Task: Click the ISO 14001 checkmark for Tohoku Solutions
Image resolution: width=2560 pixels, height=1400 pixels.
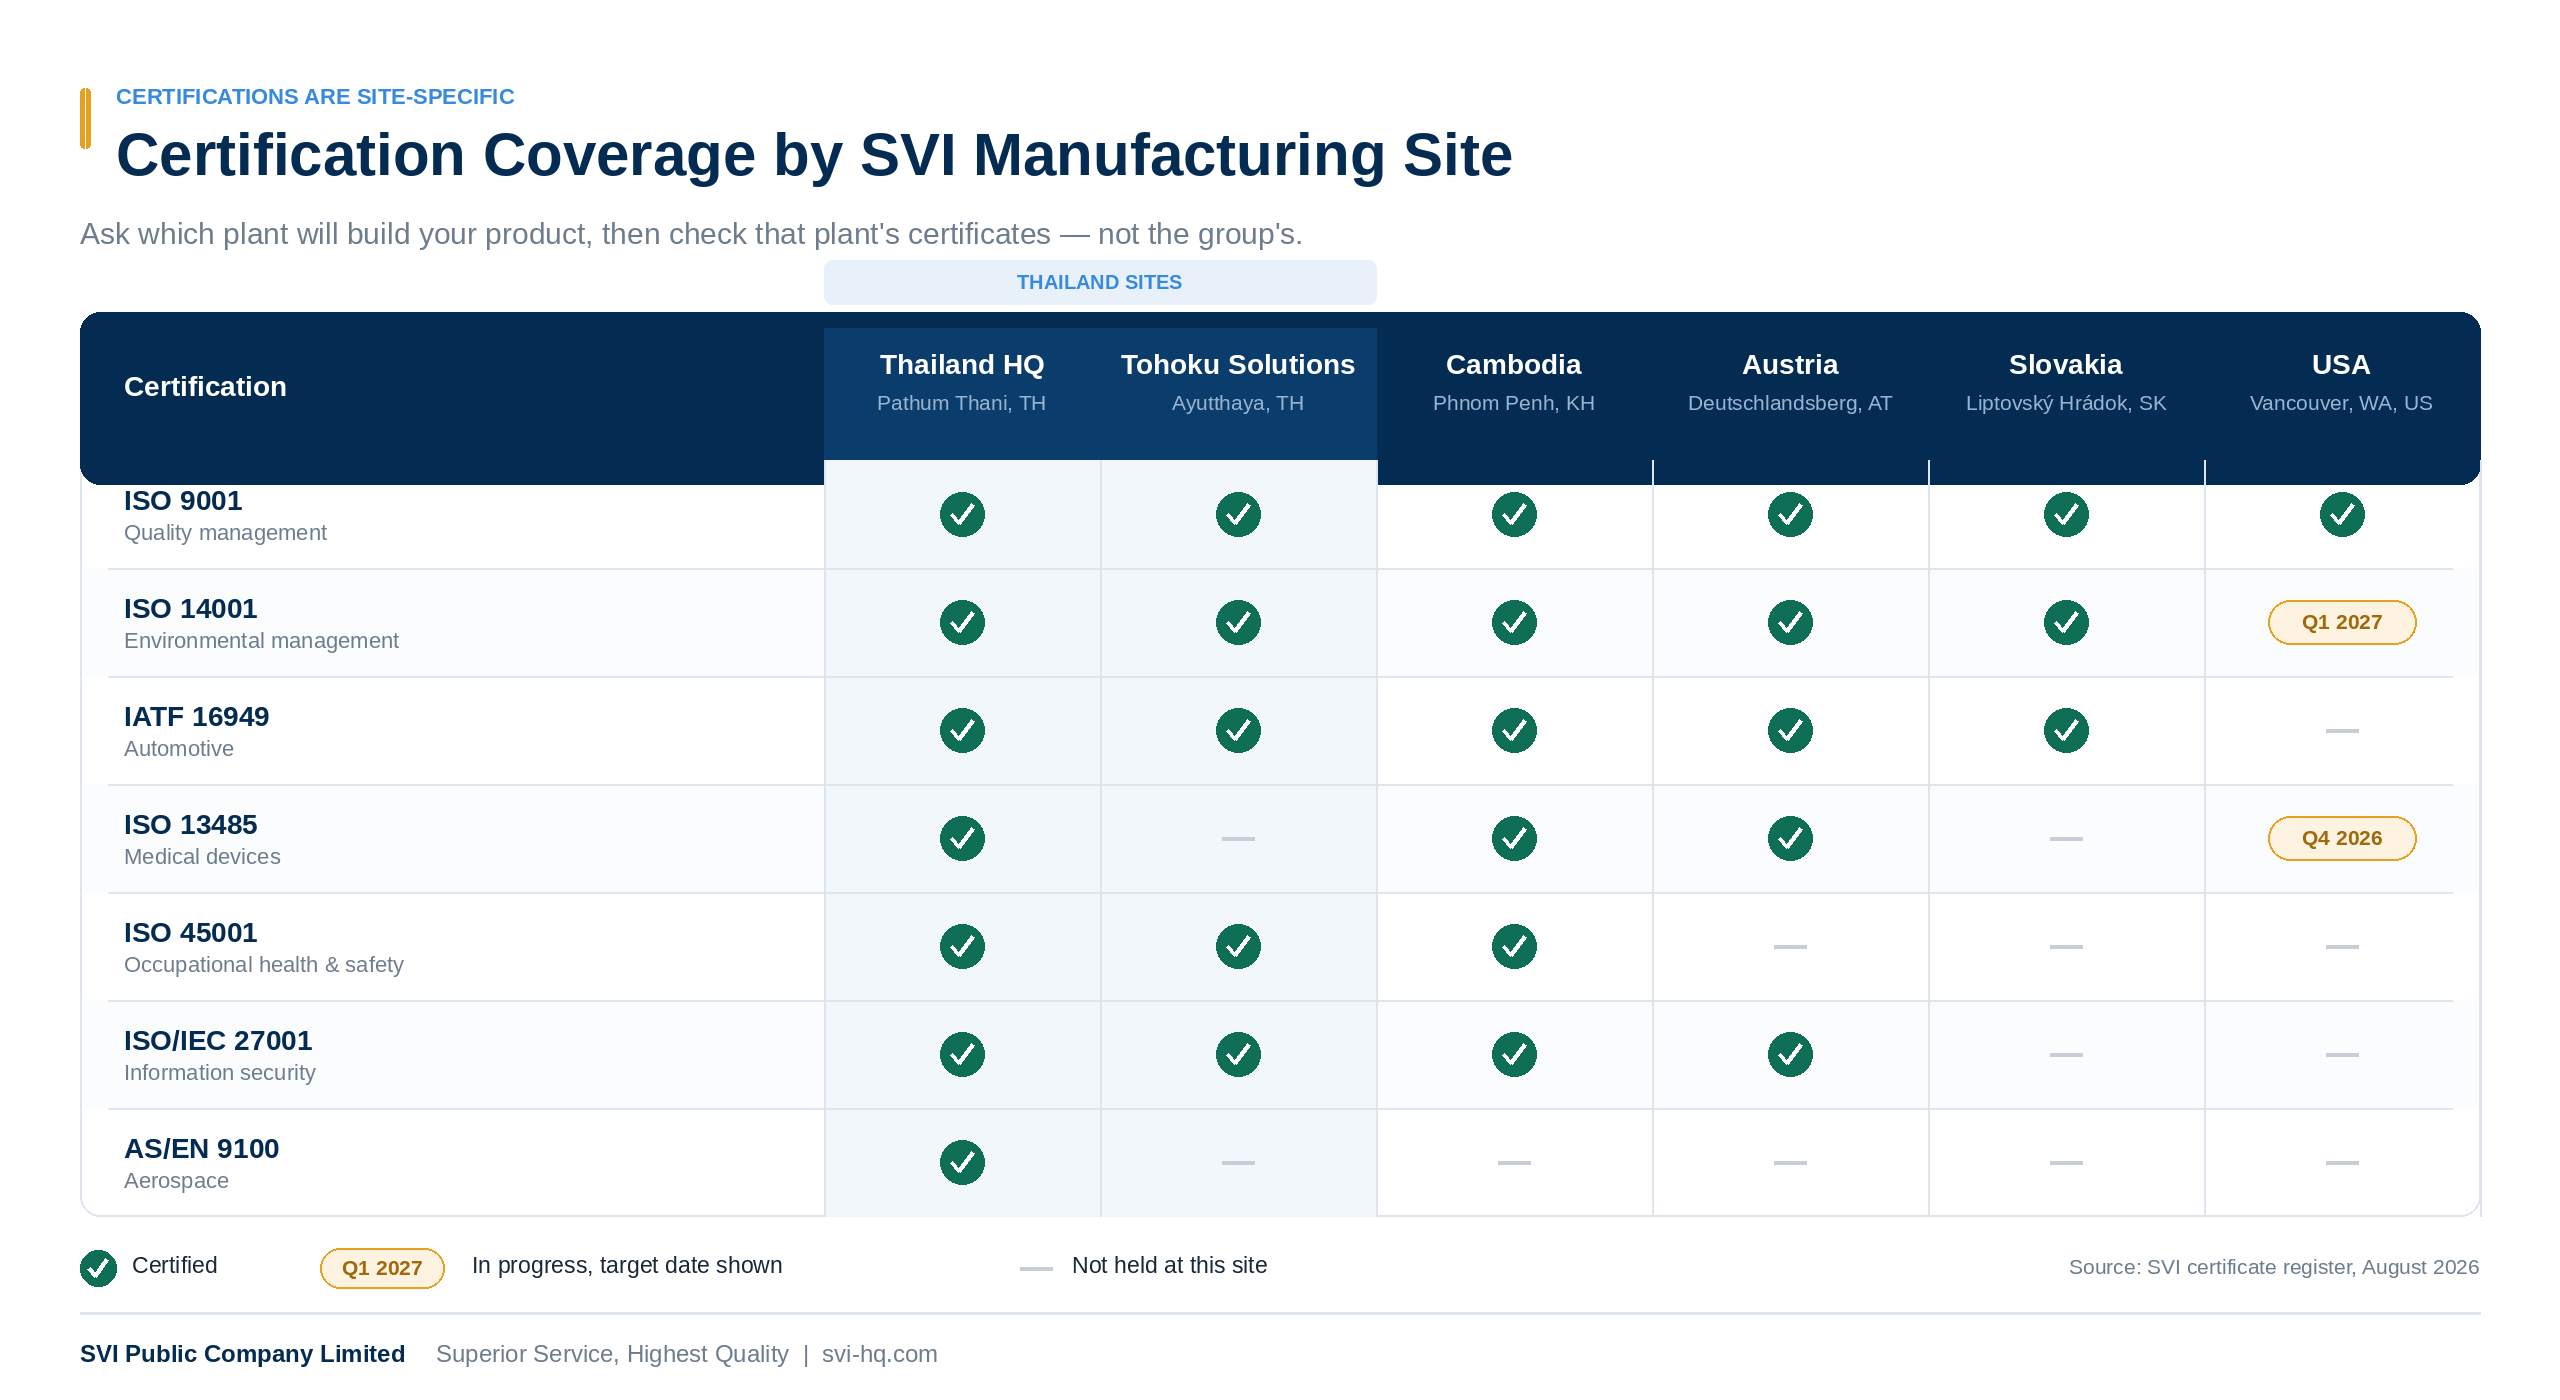Action: point(1238,623)
